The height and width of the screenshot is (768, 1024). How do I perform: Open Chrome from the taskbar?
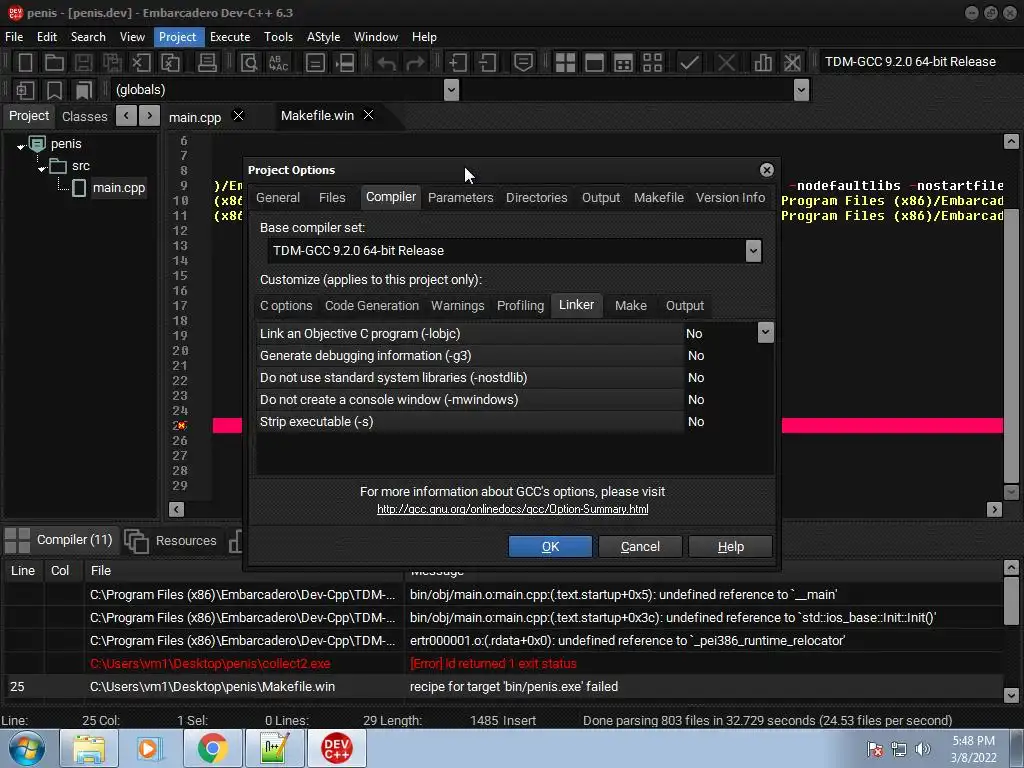tap(212, 748)
